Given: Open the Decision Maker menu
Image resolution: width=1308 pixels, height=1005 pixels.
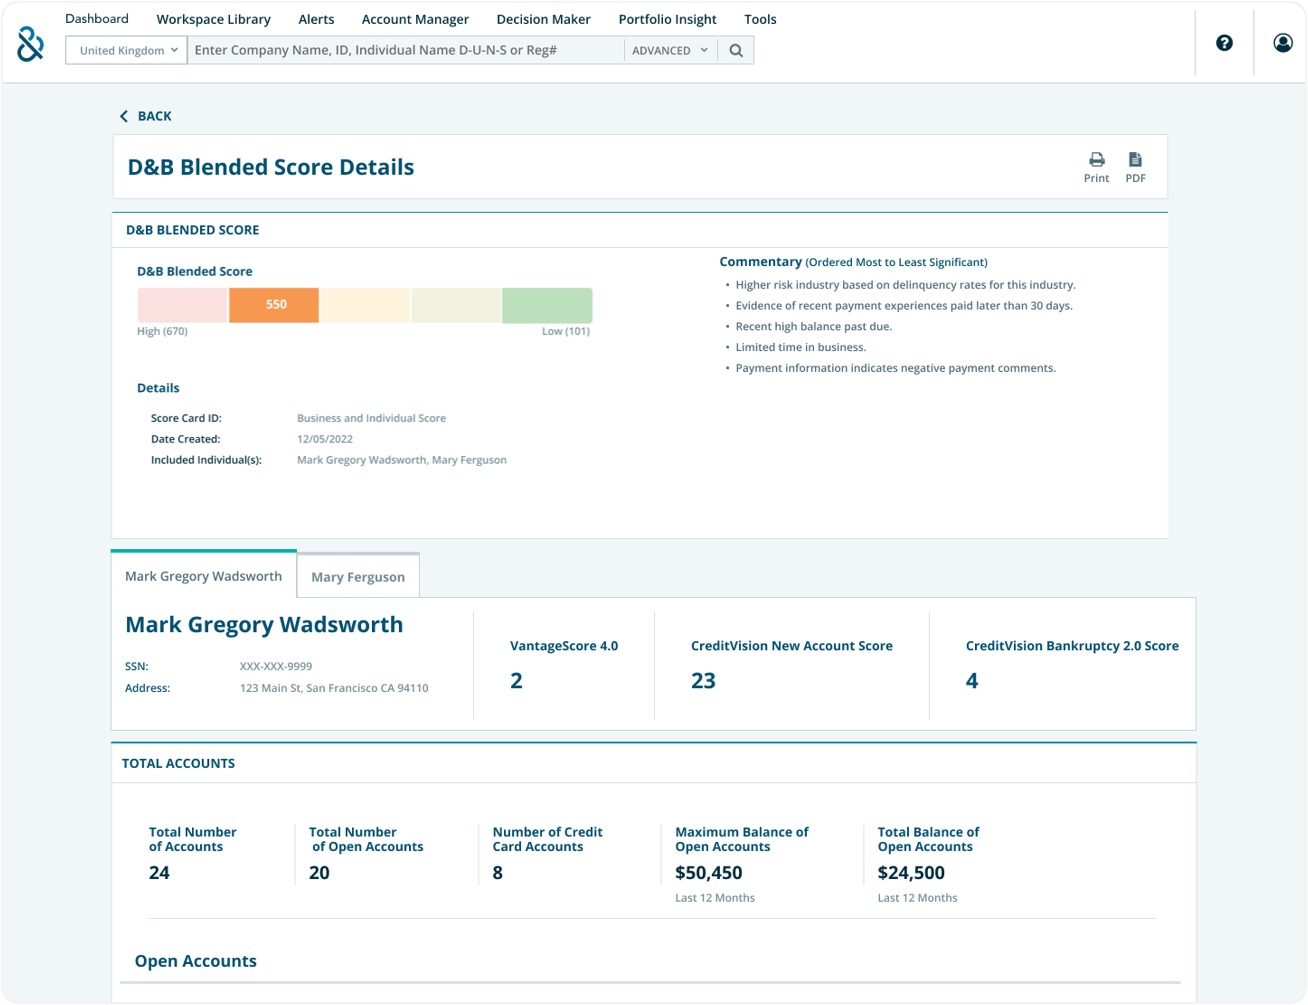Looking at the screenshot, I should click(544, 19).
